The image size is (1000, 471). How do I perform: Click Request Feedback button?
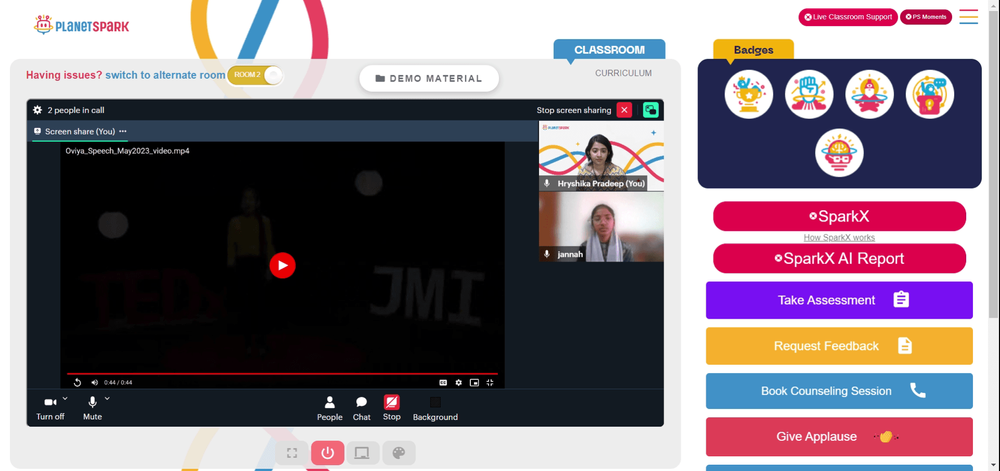click(839, 346)
